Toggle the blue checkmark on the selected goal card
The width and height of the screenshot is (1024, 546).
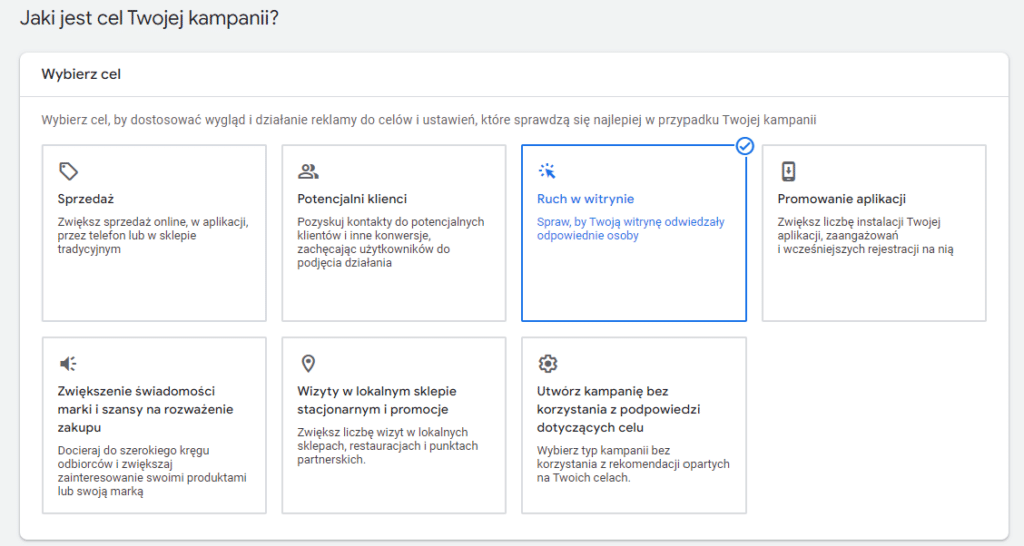744,146
